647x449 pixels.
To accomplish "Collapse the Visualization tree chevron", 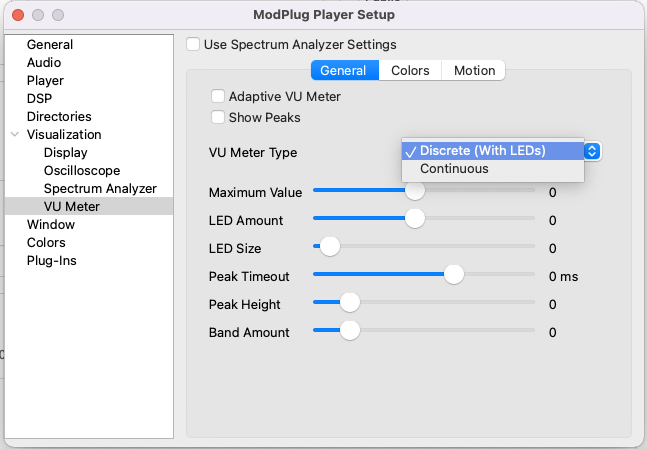I will tap(14, 135).
